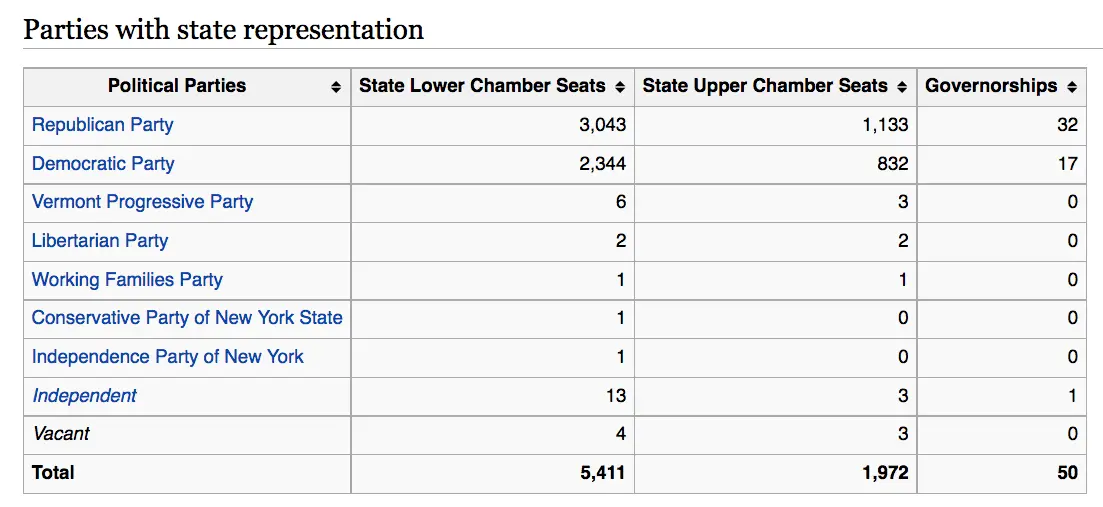Click the Political Parties column header text
Viewport: 1103px width, 507px height.
(177, 86)
